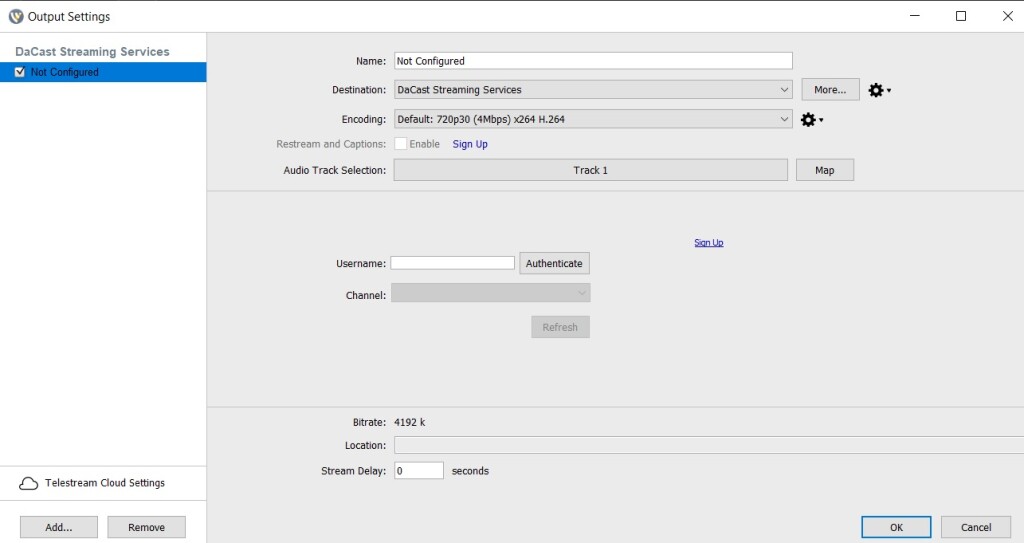The image size is (1024, 543).
Task: Click the Telestream Cloud Settings cloud icon
Action: tap(29, 484)
